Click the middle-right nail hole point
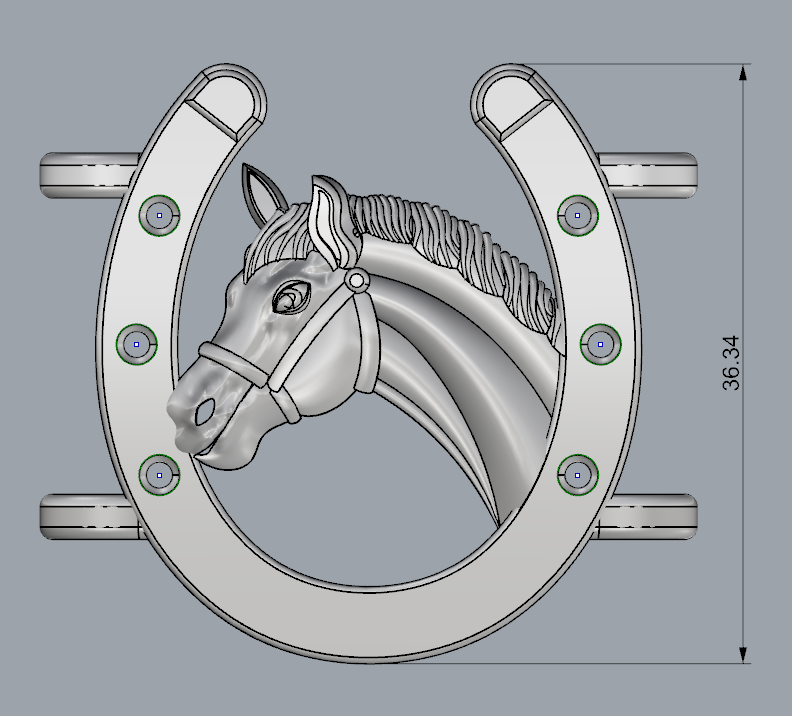The height and width of the screenshot is (716, 792). pos(600,343)
